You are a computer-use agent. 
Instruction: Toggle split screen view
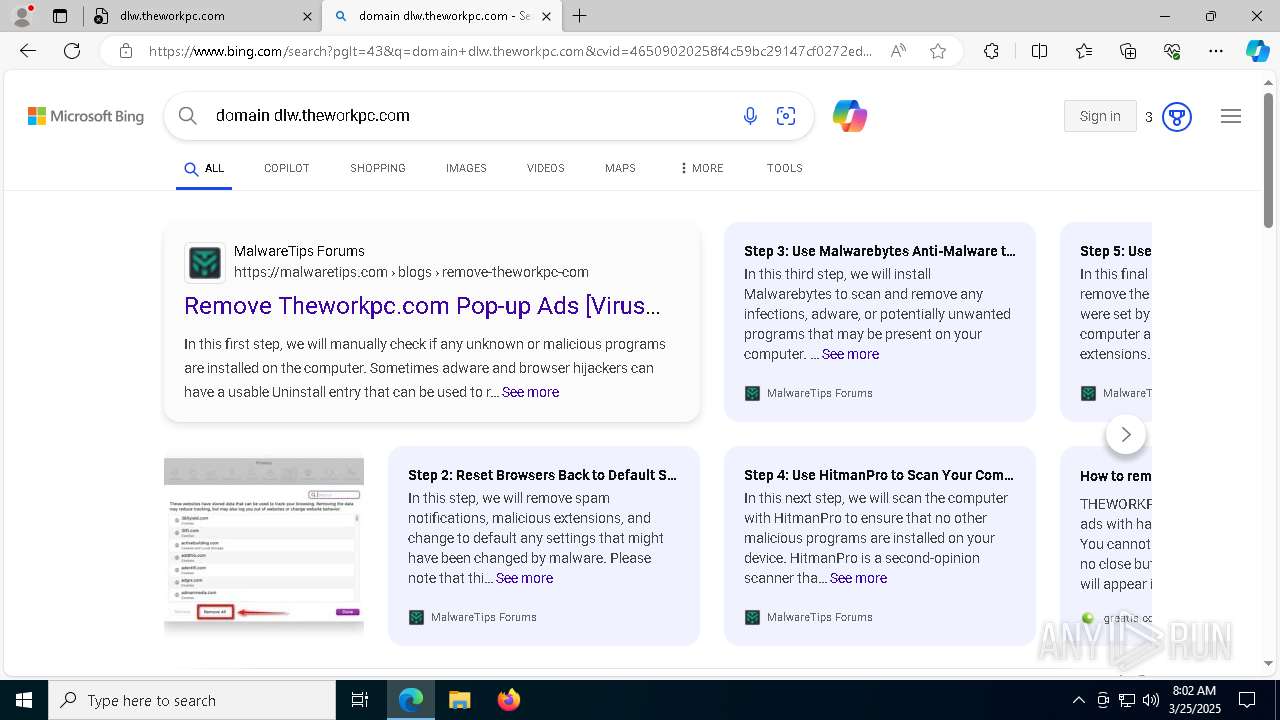1039,51
